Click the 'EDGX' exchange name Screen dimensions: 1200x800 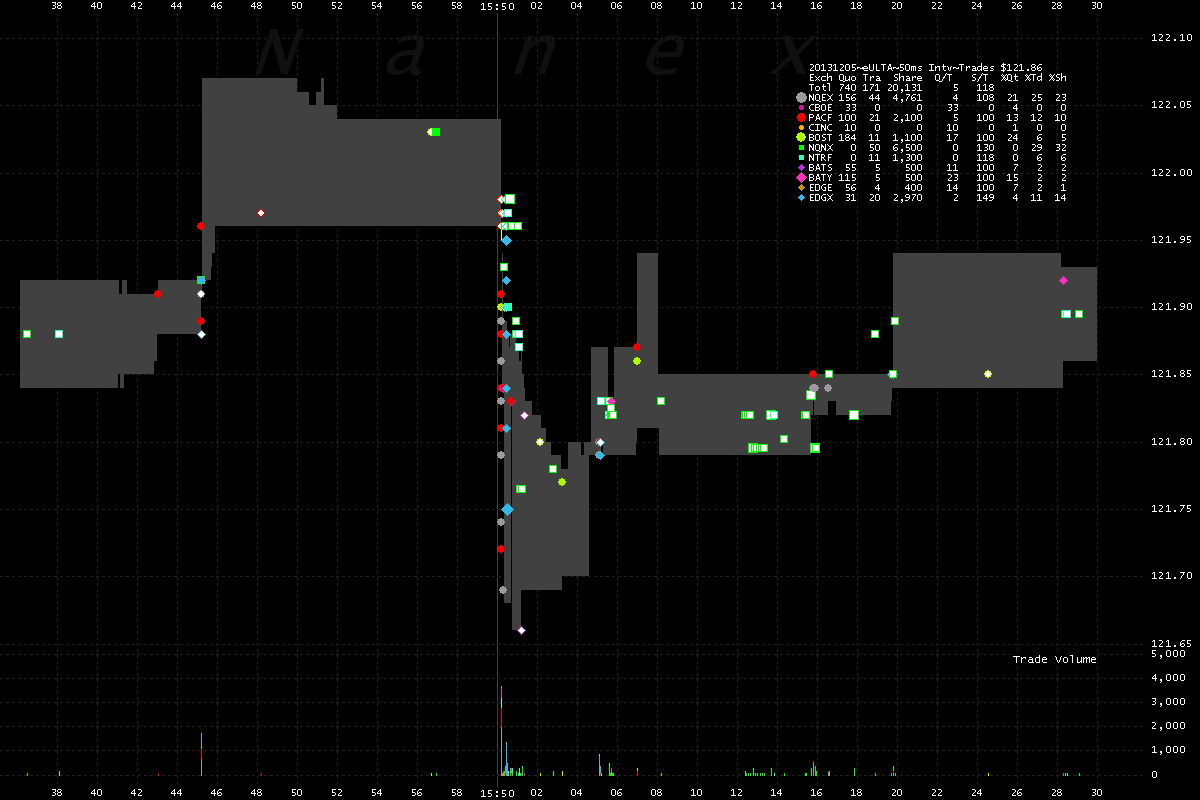click(x=820, y=198)
